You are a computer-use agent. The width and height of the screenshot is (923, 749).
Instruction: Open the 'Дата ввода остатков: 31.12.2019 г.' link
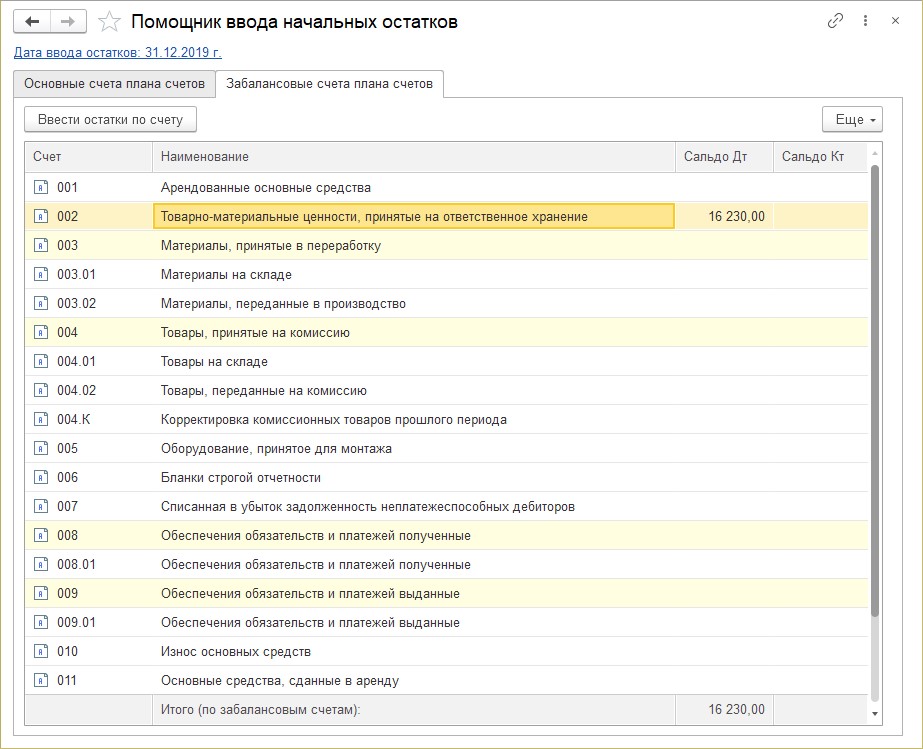118,52
